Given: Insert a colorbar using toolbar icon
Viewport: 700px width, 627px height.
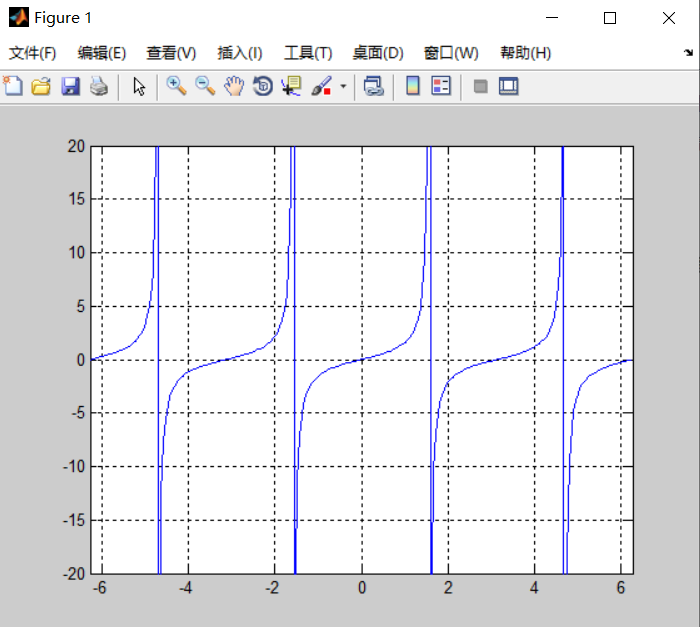Looking at the screenshot, I should click(x=413, y=86).
